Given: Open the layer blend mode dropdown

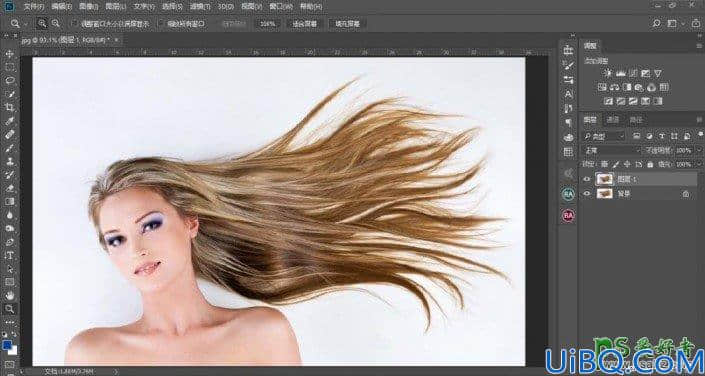Looking at the screenshot, I should pyautogui.click(x=611, y=150).
